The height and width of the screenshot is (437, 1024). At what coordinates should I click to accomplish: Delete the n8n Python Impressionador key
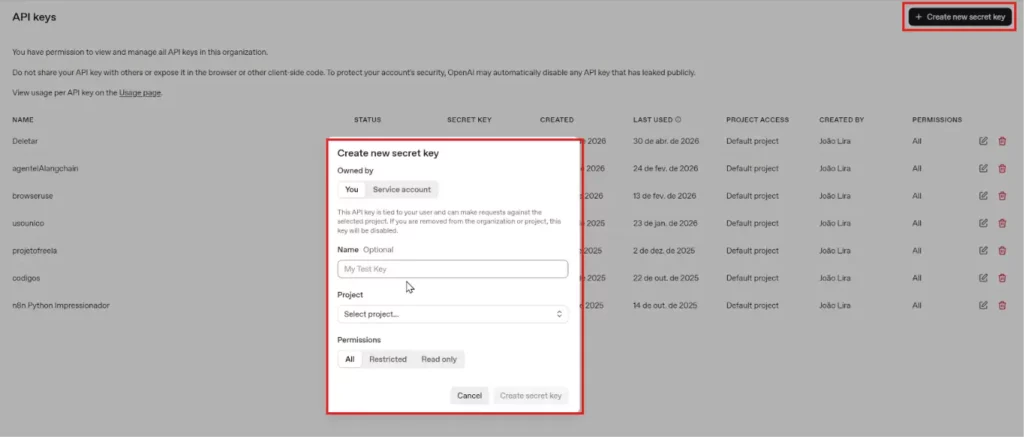coord(1002,305)
